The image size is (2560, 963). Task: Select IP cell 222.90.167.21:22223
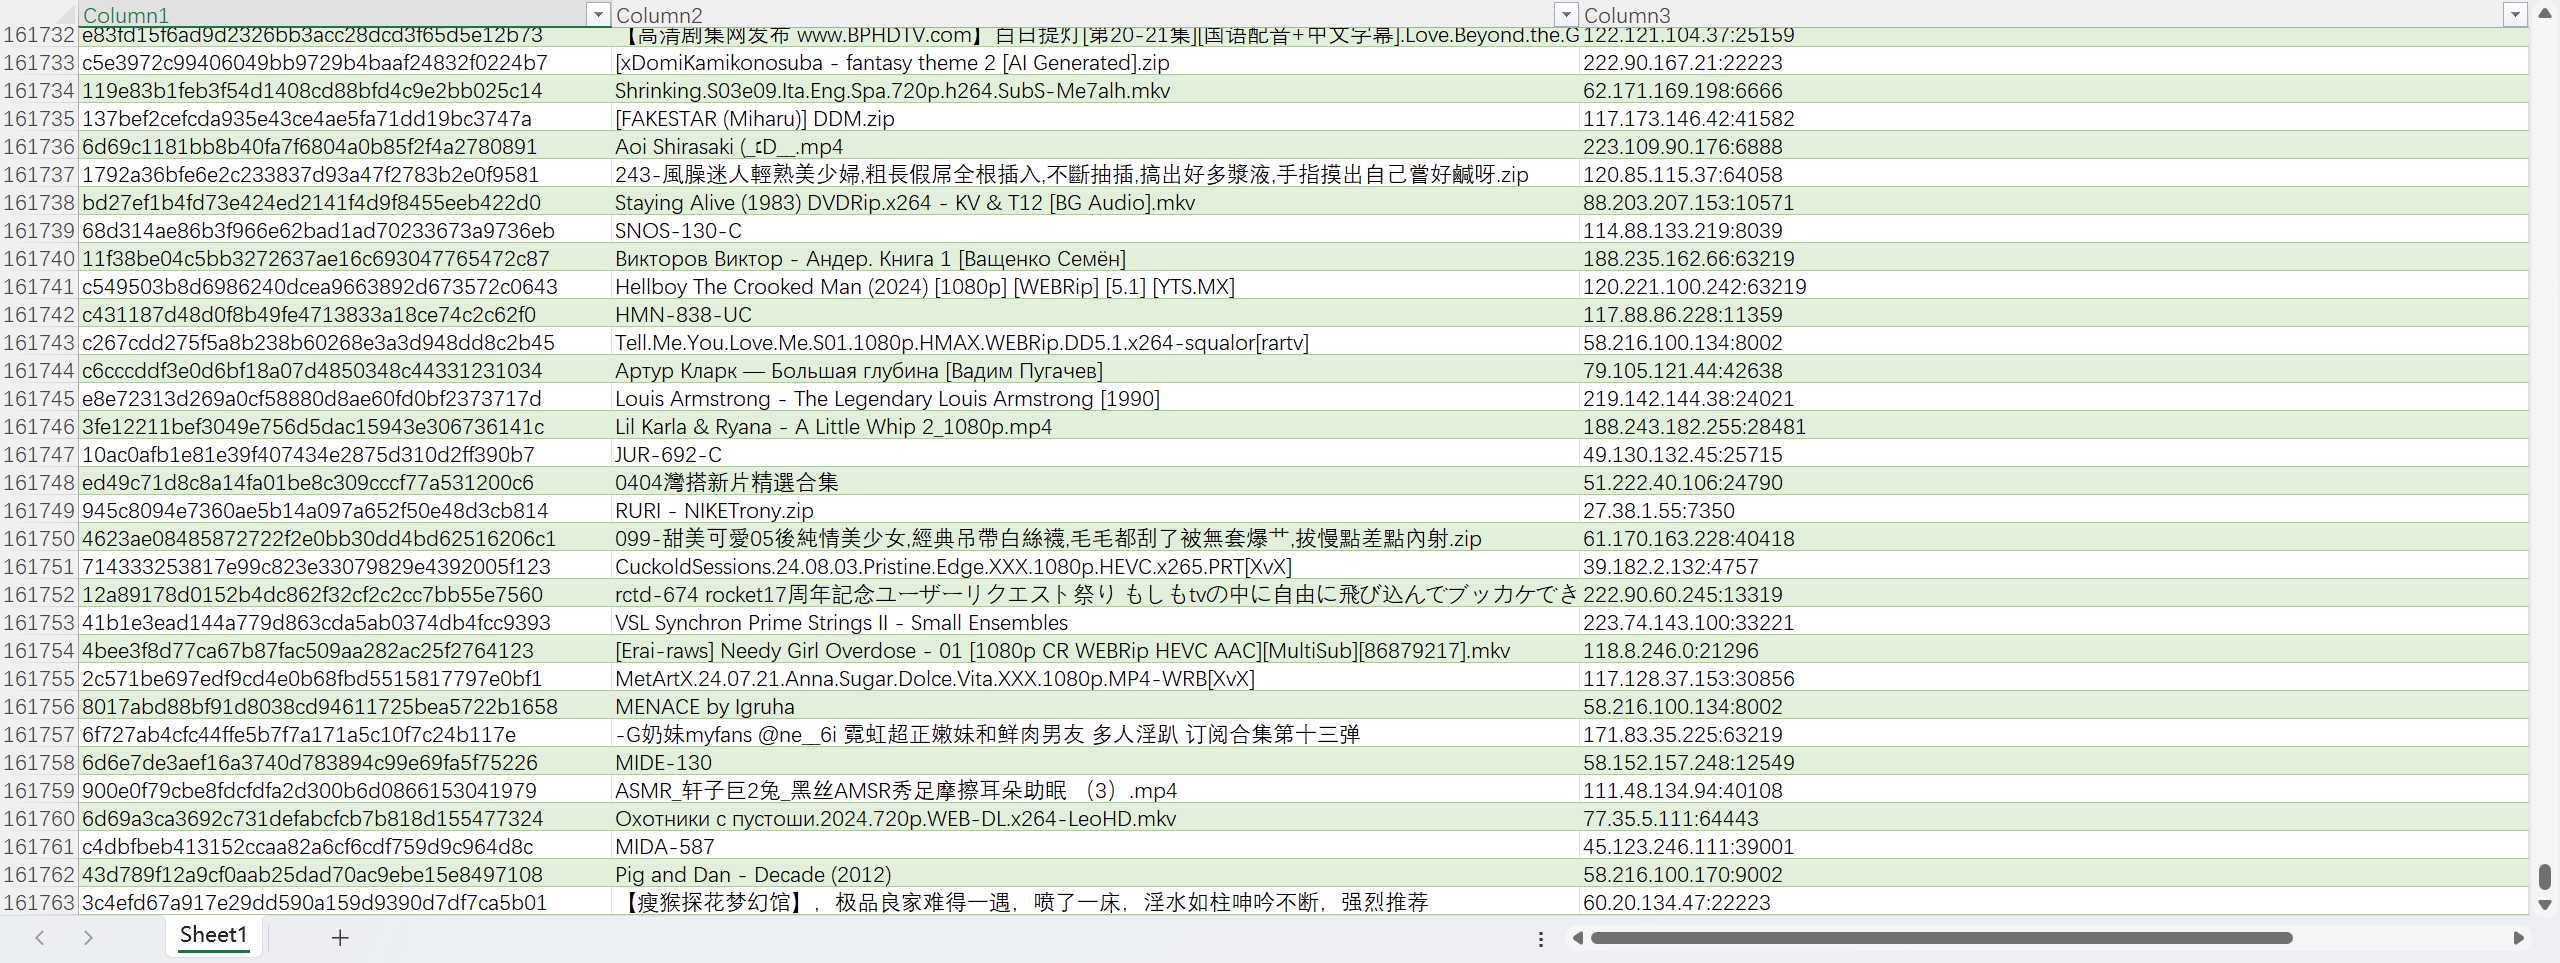[x=2054, y=62]
